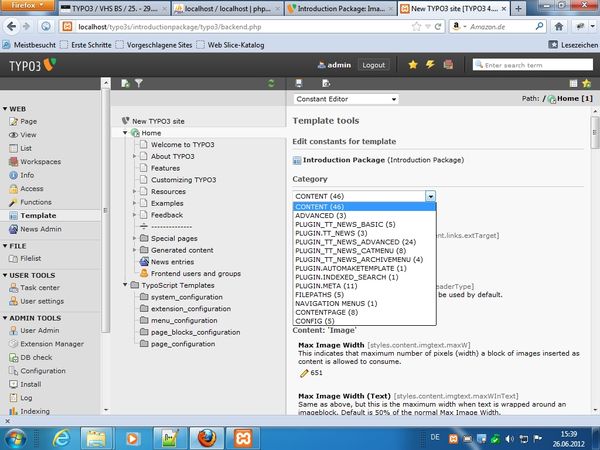The height and width of the screenshot is (450, 600).
Task: Select the page_blocks_configuration folder
Action: point(195,332)
